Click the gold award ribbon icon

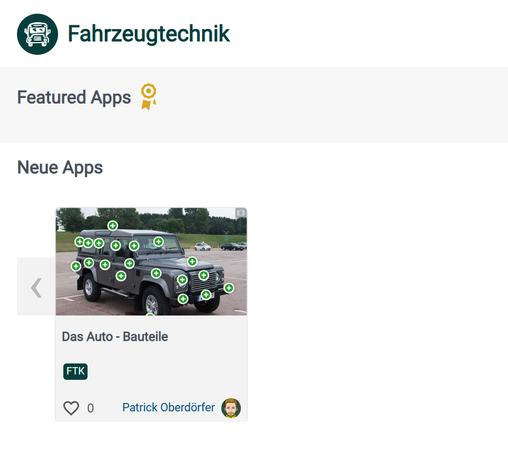[x=148, y=97]
